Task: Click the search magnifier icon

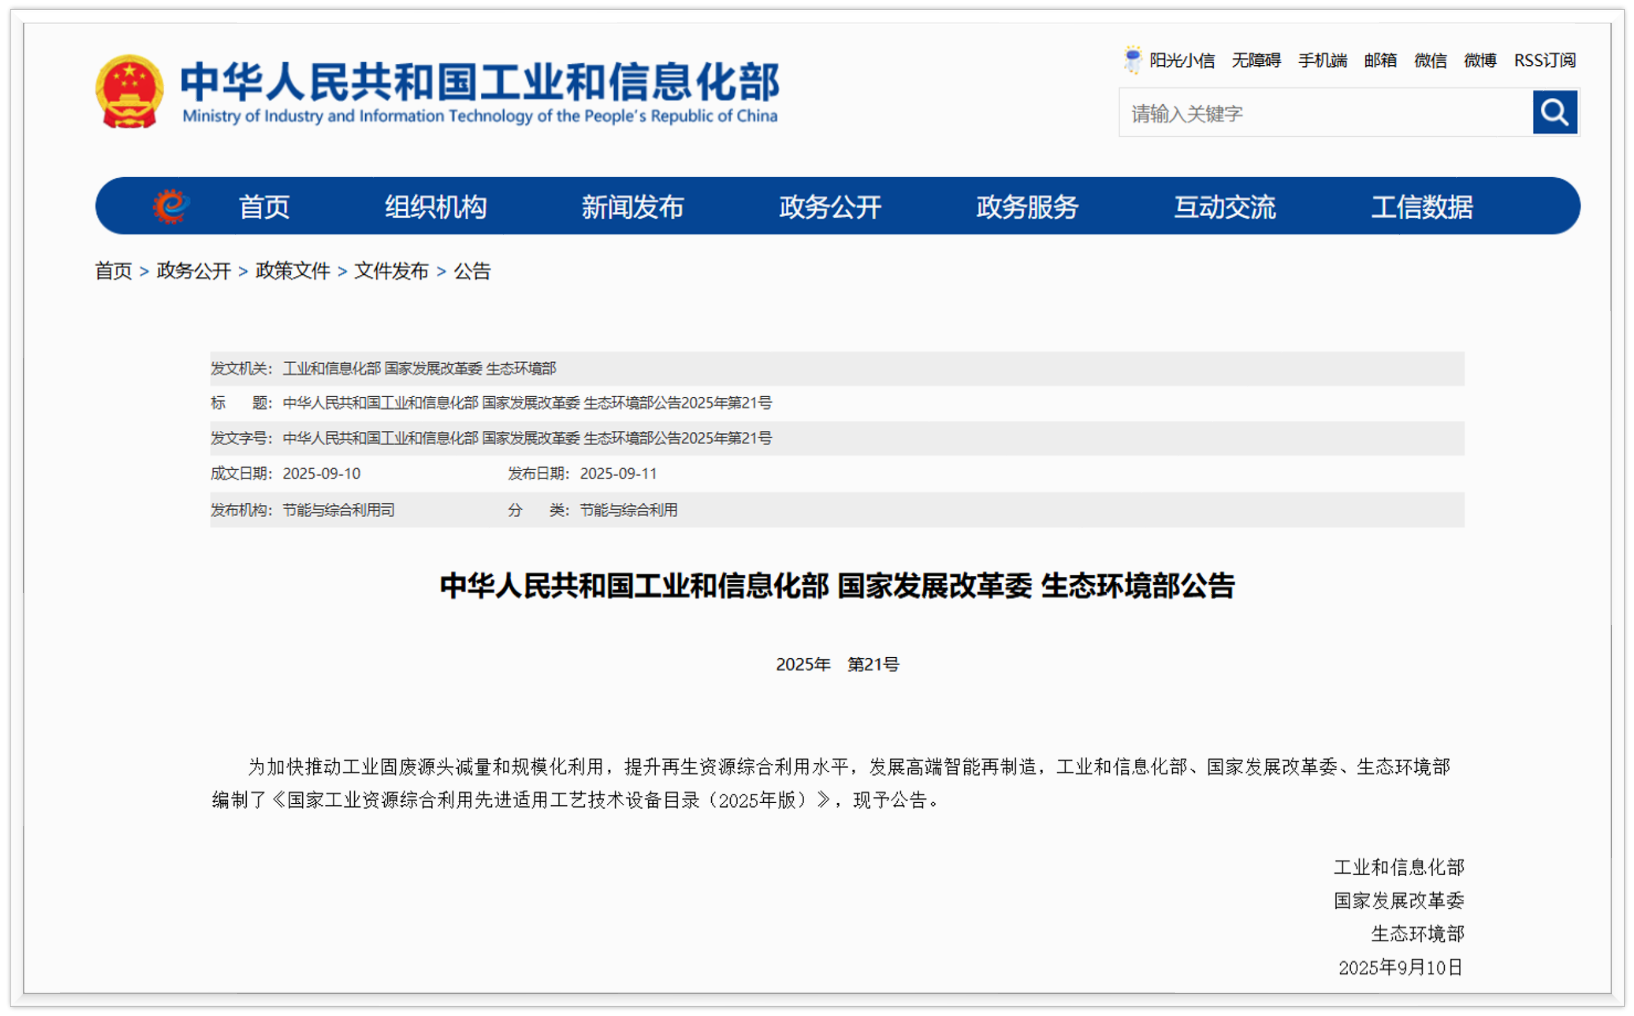Action: [x=1553, y=112]
